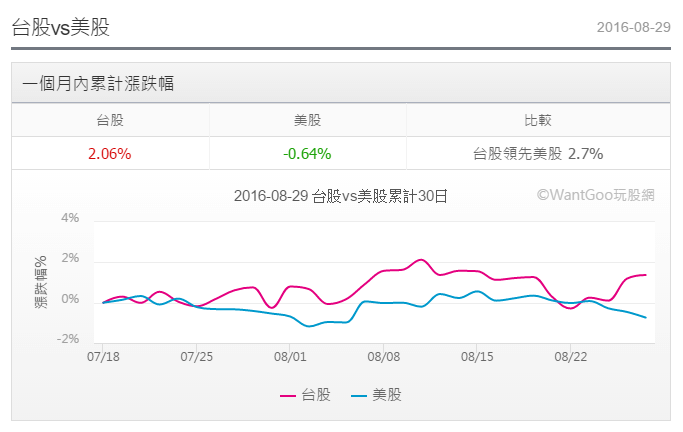Click the 台股vs美股 page title

click(x=60, y=27)
